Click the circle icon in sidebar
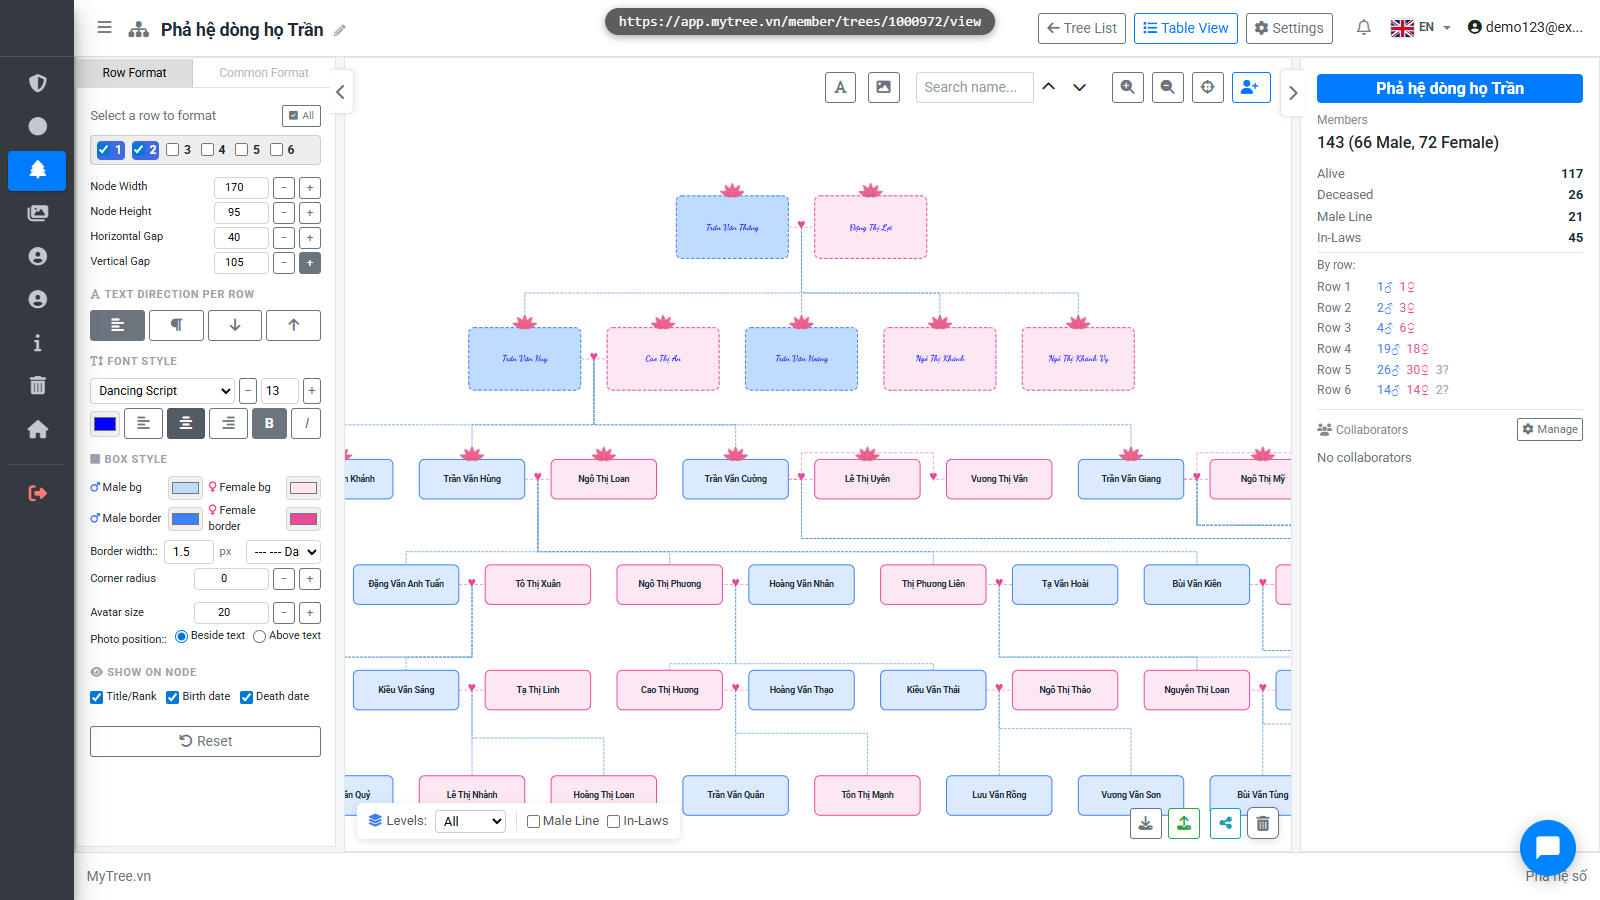Image resolution: width=1600 pixels, height=900 pixels. coord(37,126)
